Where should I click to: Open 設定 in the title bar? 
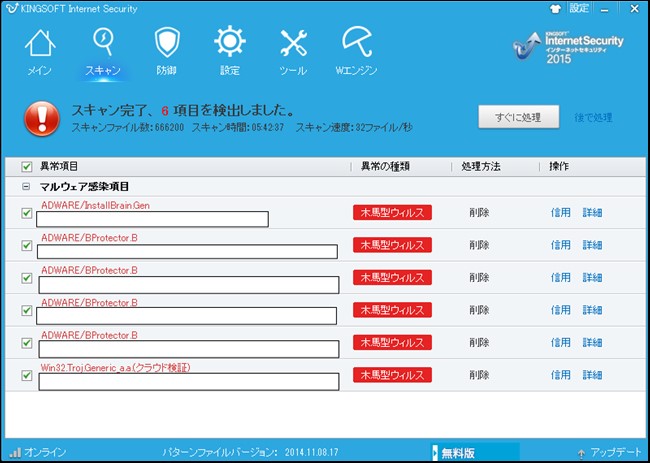click(x=579, y=8)
